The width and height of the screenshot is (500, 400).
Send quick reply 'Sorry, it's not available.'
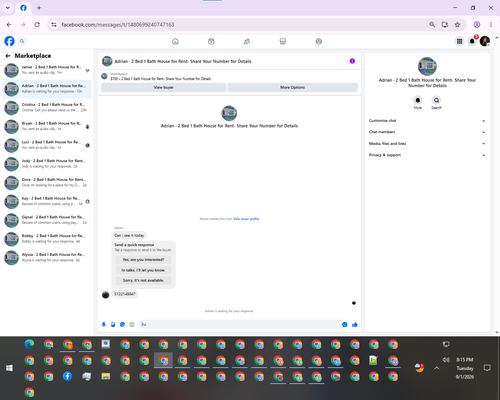[x=143, y=280]
